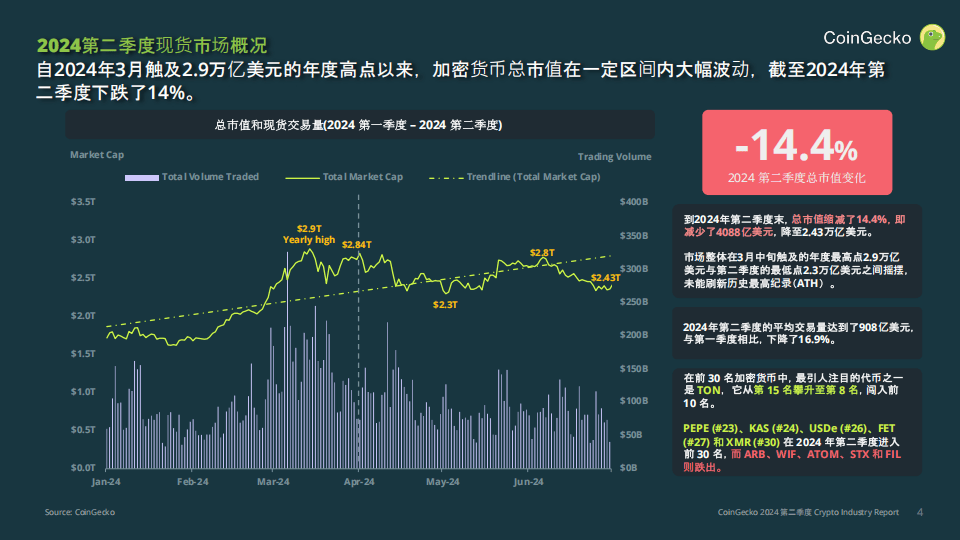
Task: Click the 'Yearly high' annotation
Action: (309, 240)
